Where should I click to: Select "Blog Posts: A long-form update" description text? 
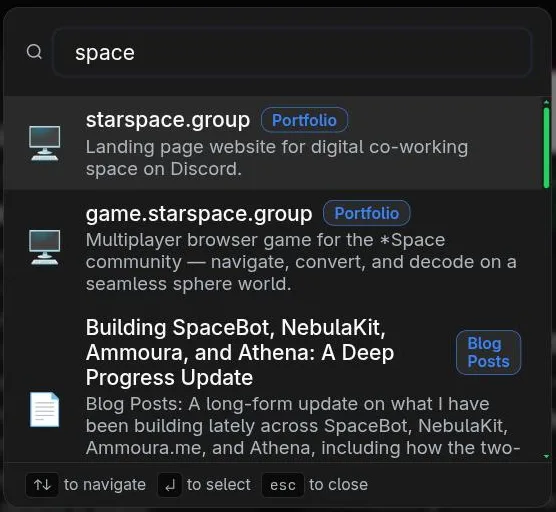[x=302, y=425]
